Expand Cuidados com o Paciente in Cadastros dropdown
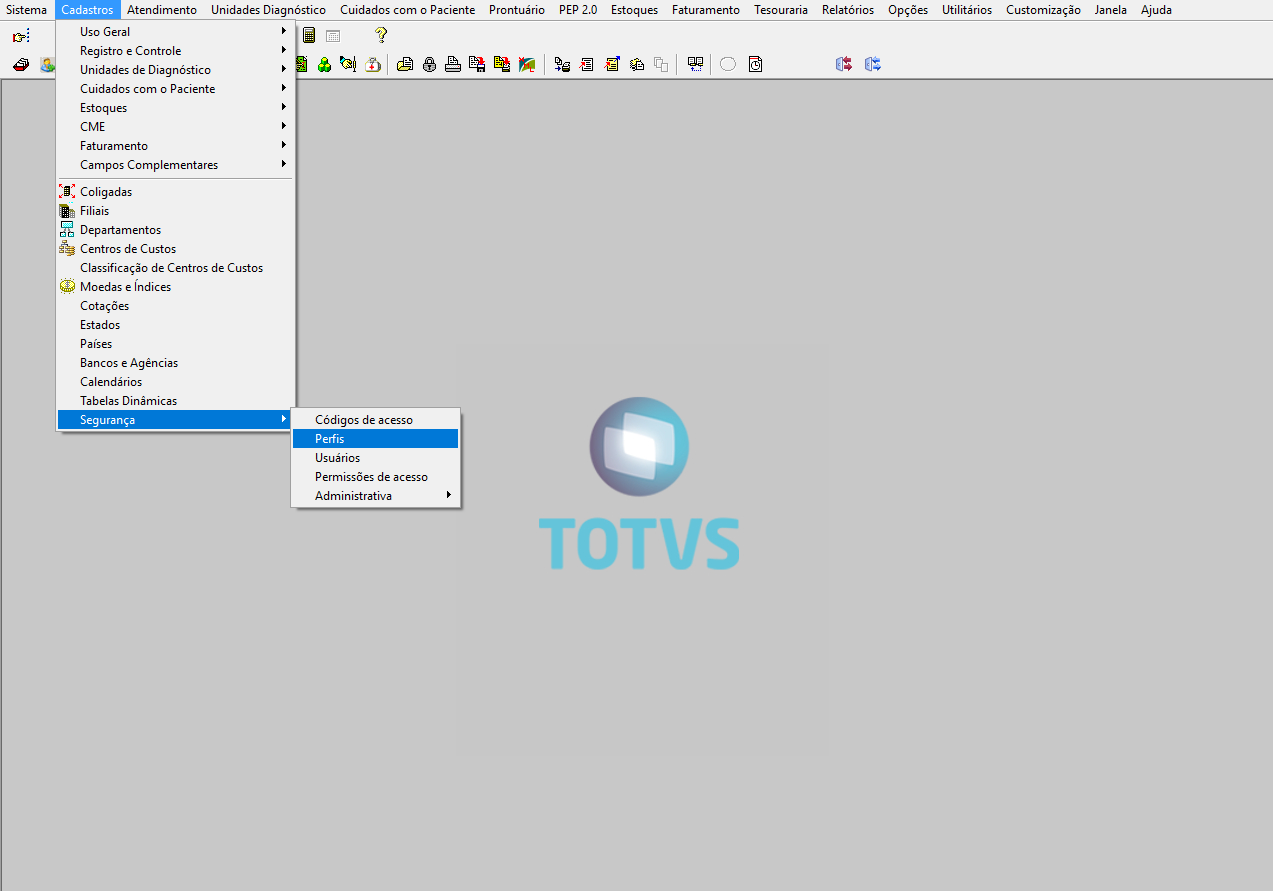 click(x=175, y=89)
